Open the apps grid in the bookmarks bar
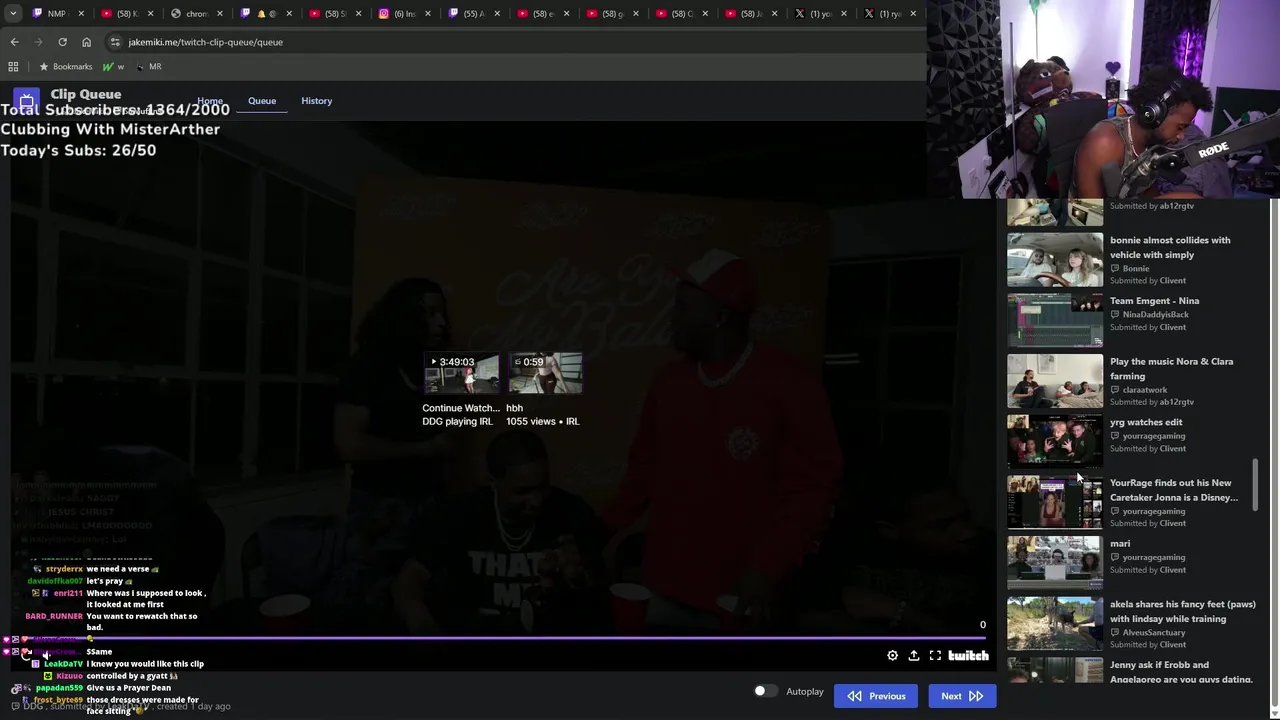 click(13, 66)
